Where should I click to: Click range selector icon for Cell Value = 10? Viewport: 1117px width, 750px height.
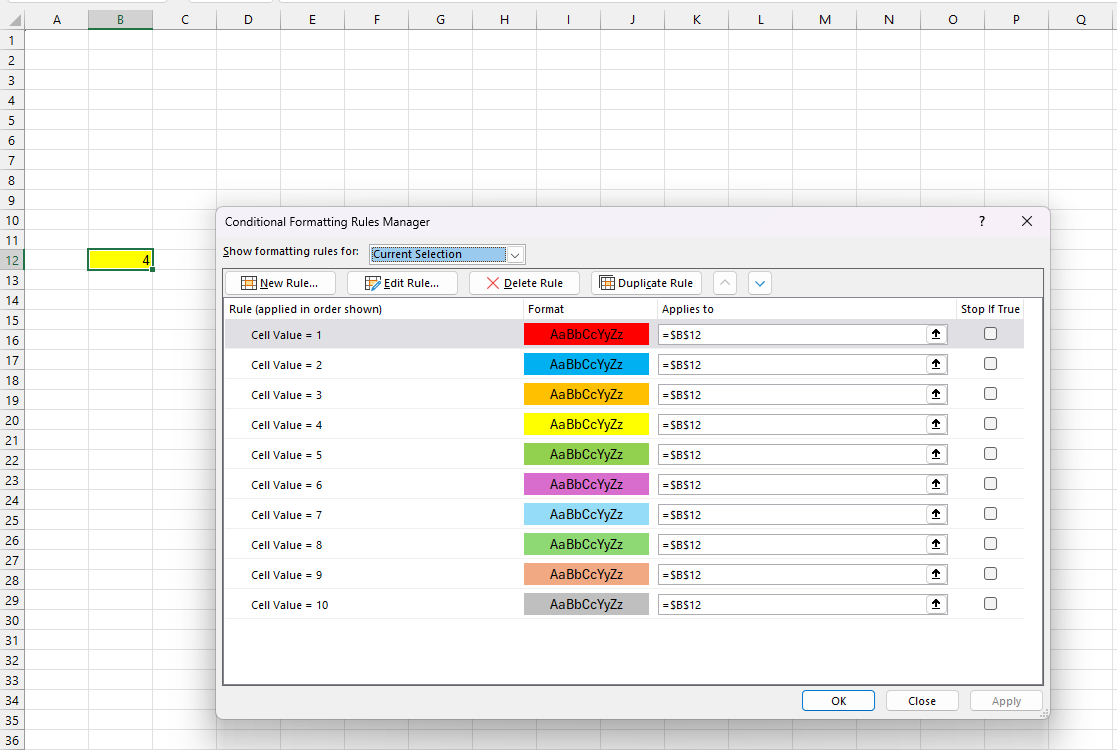[x=936, y=605]
